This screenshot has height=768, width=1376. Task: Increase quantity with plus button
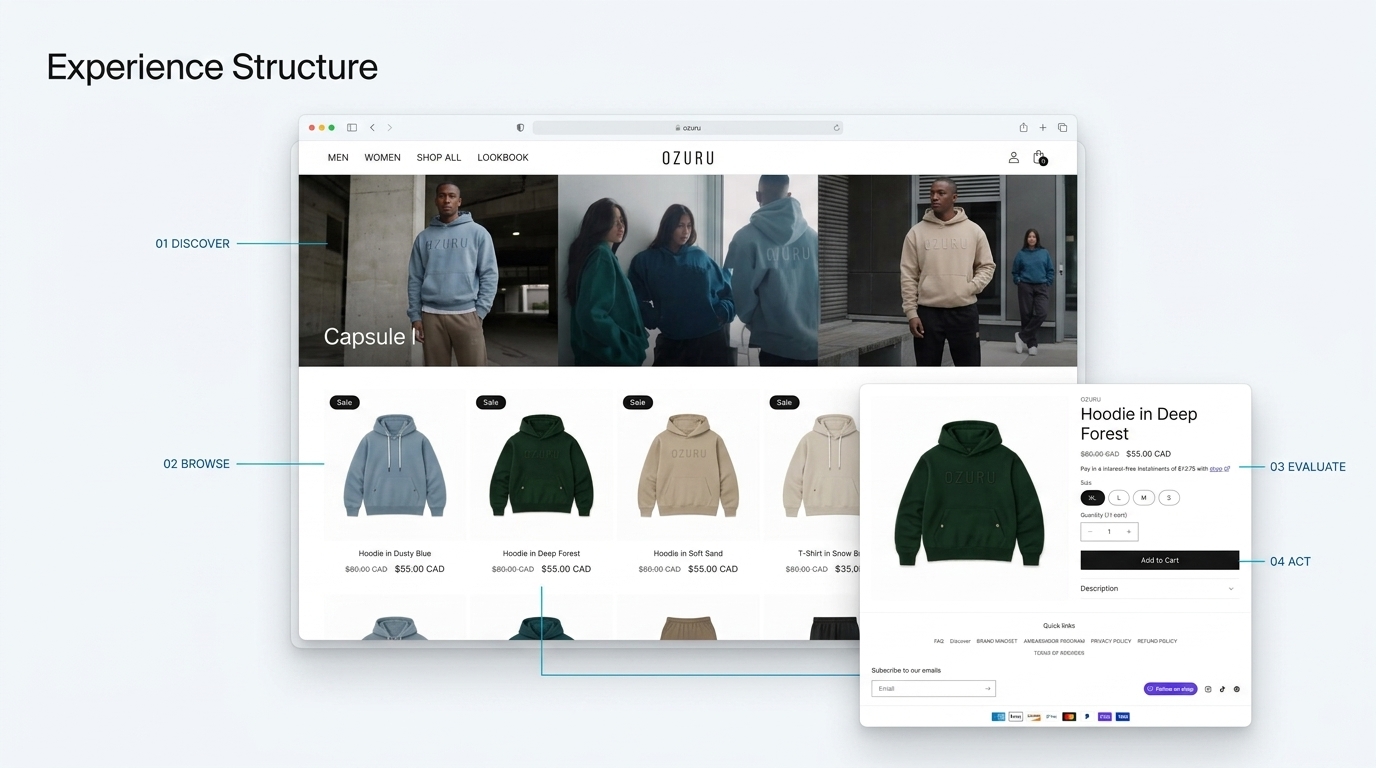[1129, 532]
